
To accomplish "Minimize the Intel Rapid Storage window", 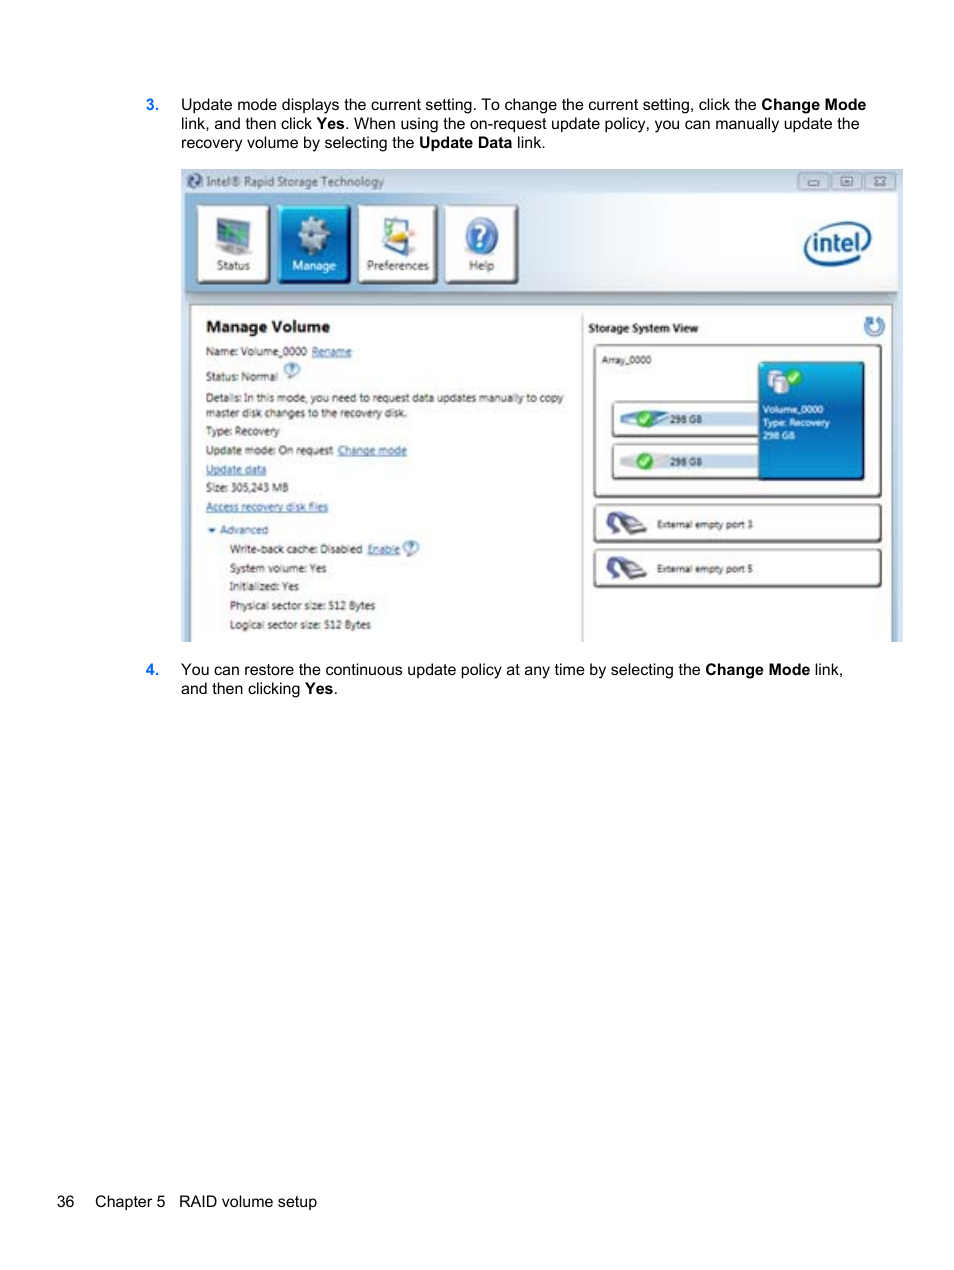I will click(813, 182).
